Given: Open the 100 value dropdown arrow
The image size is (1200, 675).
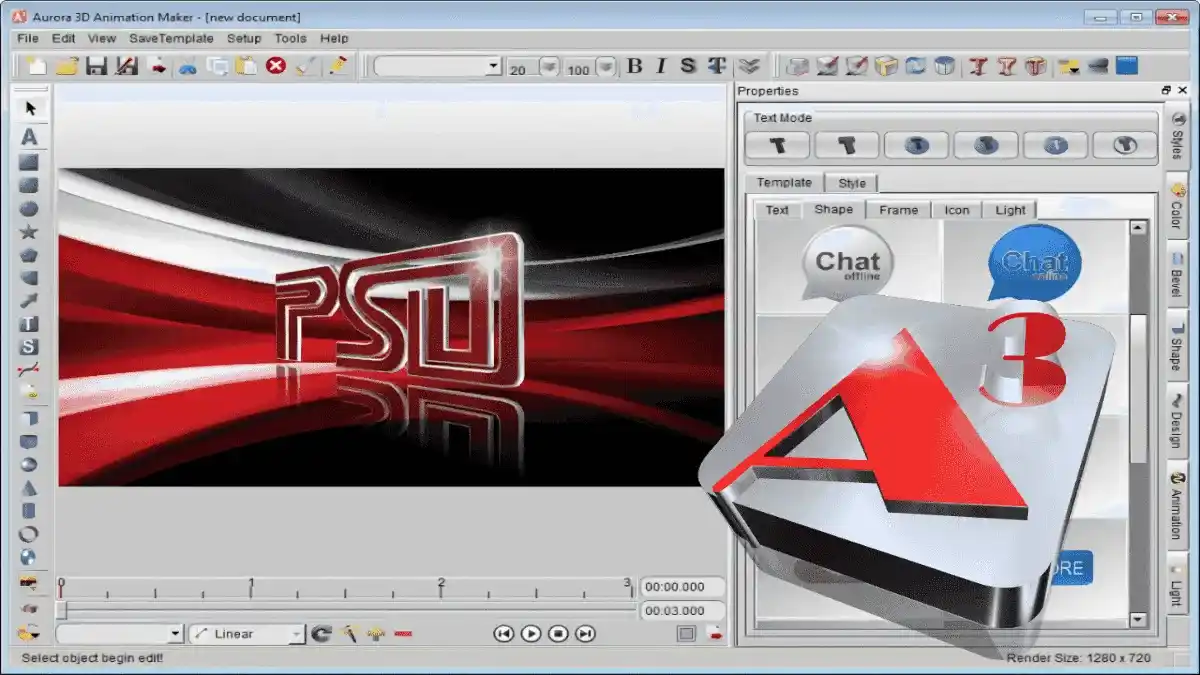Looking at the screenshot, I should (606, 67).
